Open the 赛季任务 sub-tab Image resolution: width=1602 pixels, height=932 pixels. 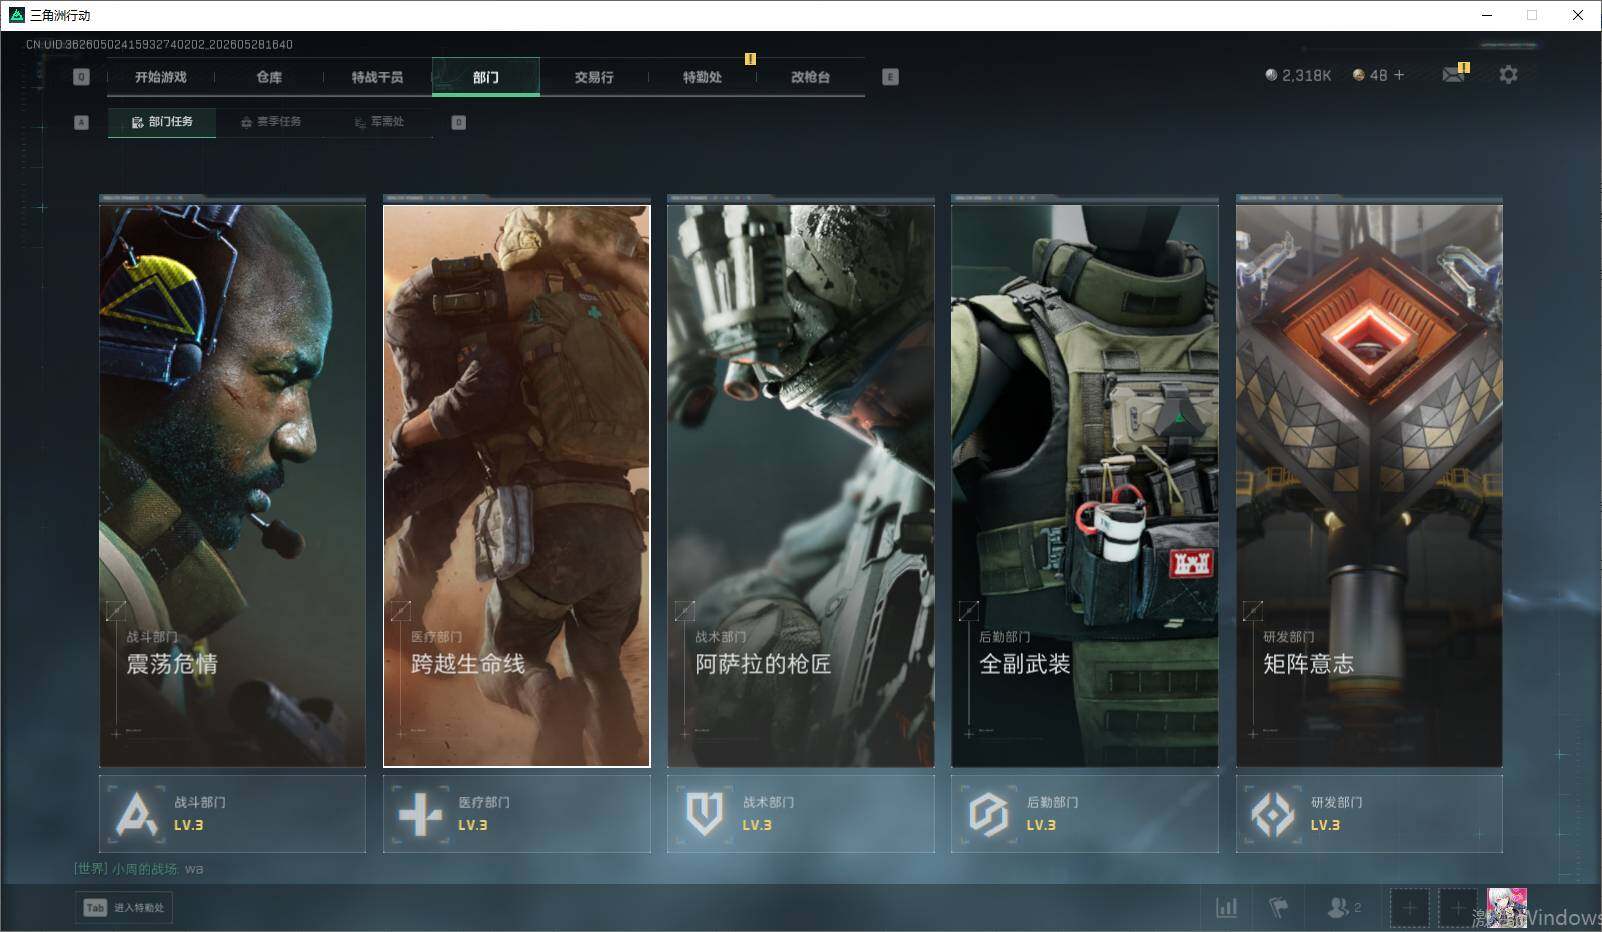(271, 122)
